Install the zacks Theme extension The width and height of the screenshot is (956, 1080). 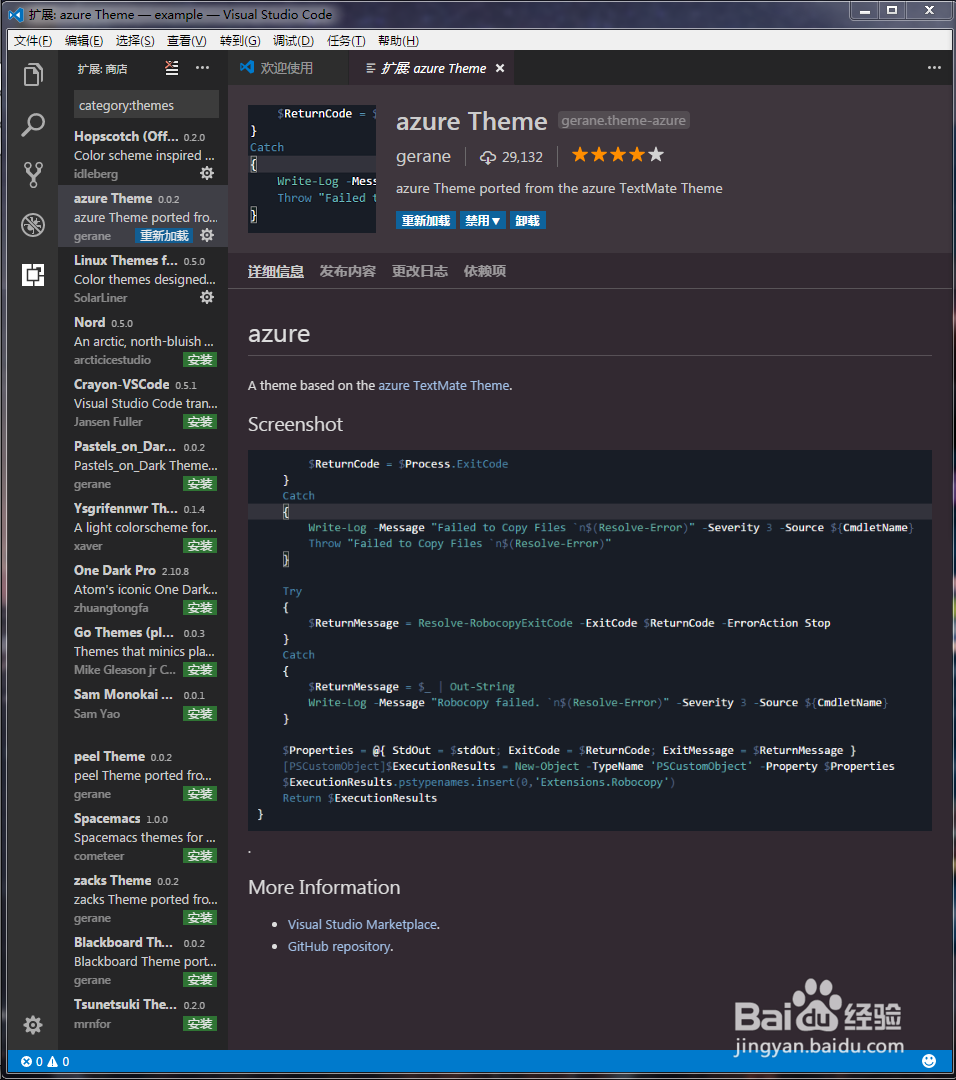pyautogui.click(x=200, y=917)
